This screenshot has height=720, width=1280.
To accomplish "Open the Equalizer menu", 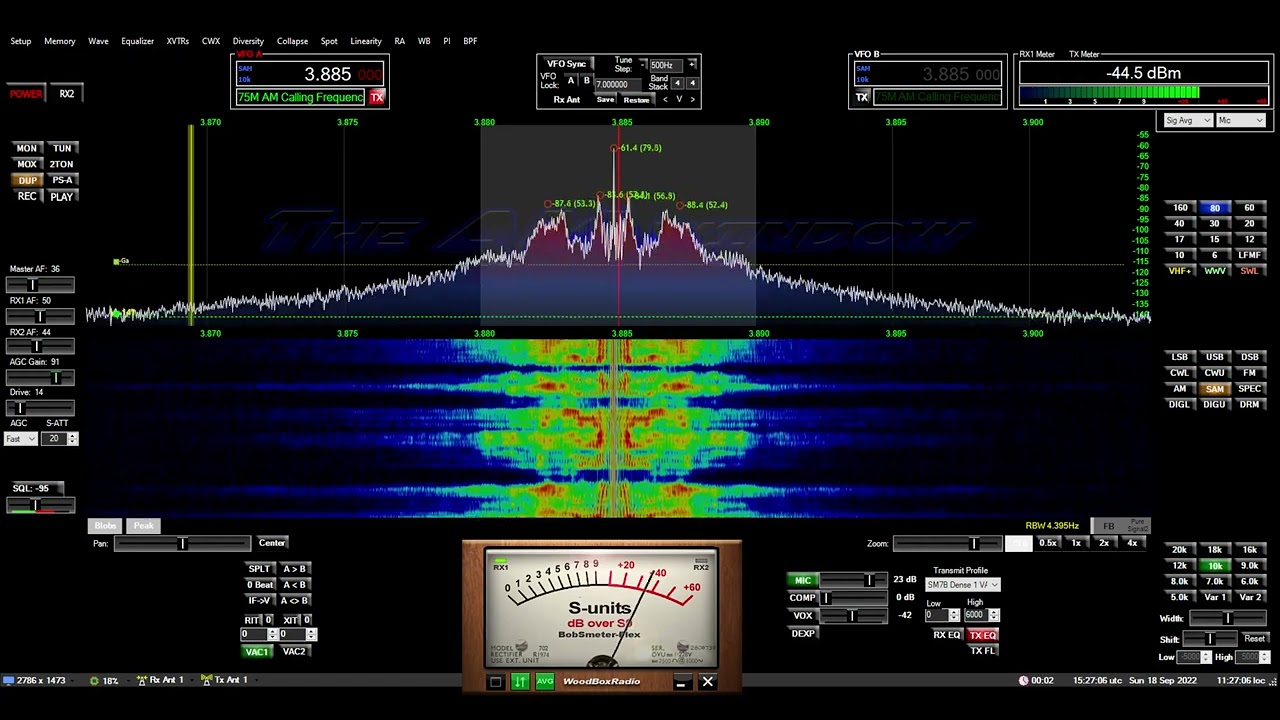I will pyautogui.click(x=137, y=41).
